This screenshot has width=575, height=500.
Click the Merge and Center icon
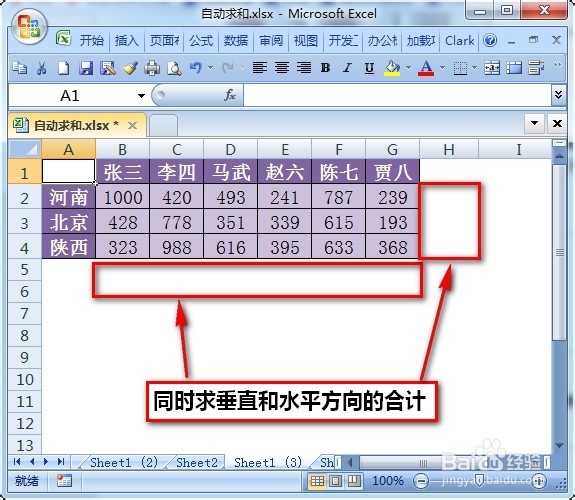point(492,68)
